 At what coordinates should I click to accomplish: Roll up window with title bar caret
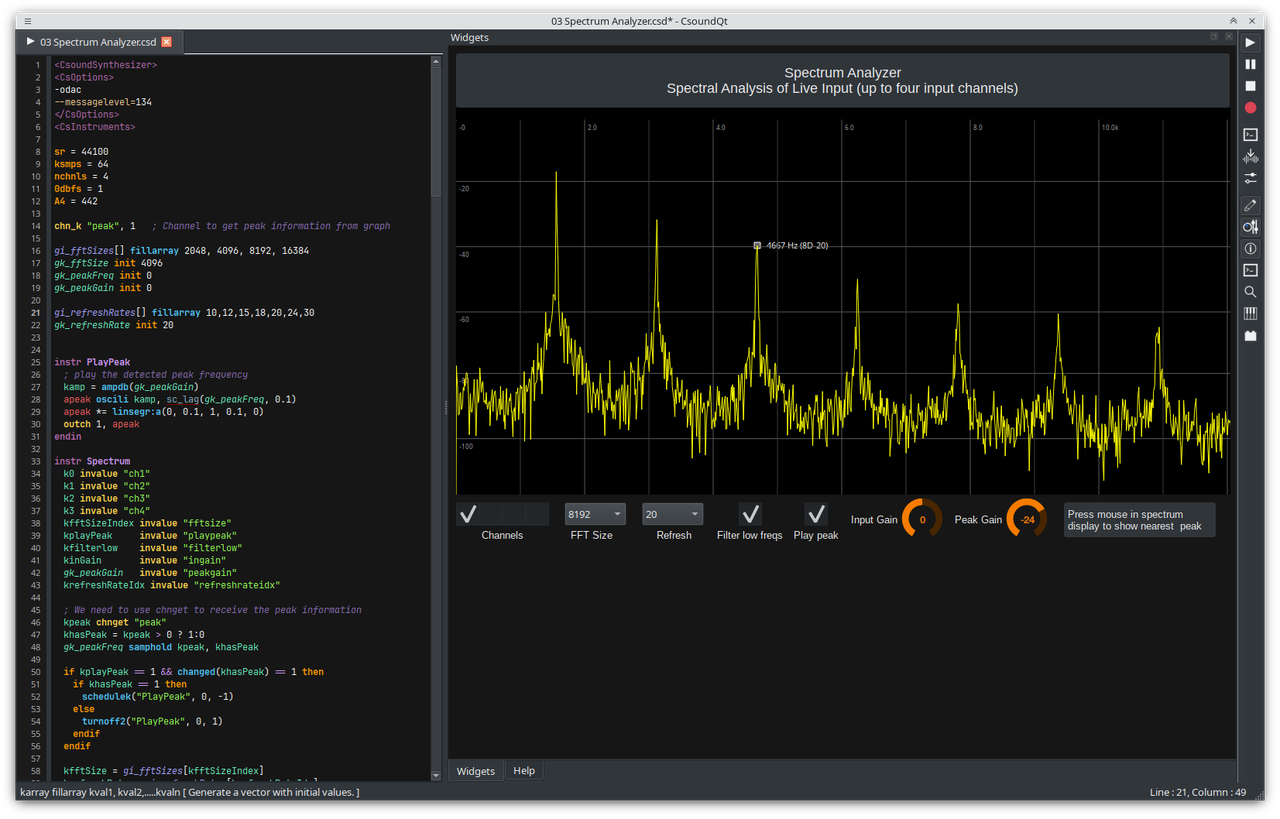coord(1234,20)
